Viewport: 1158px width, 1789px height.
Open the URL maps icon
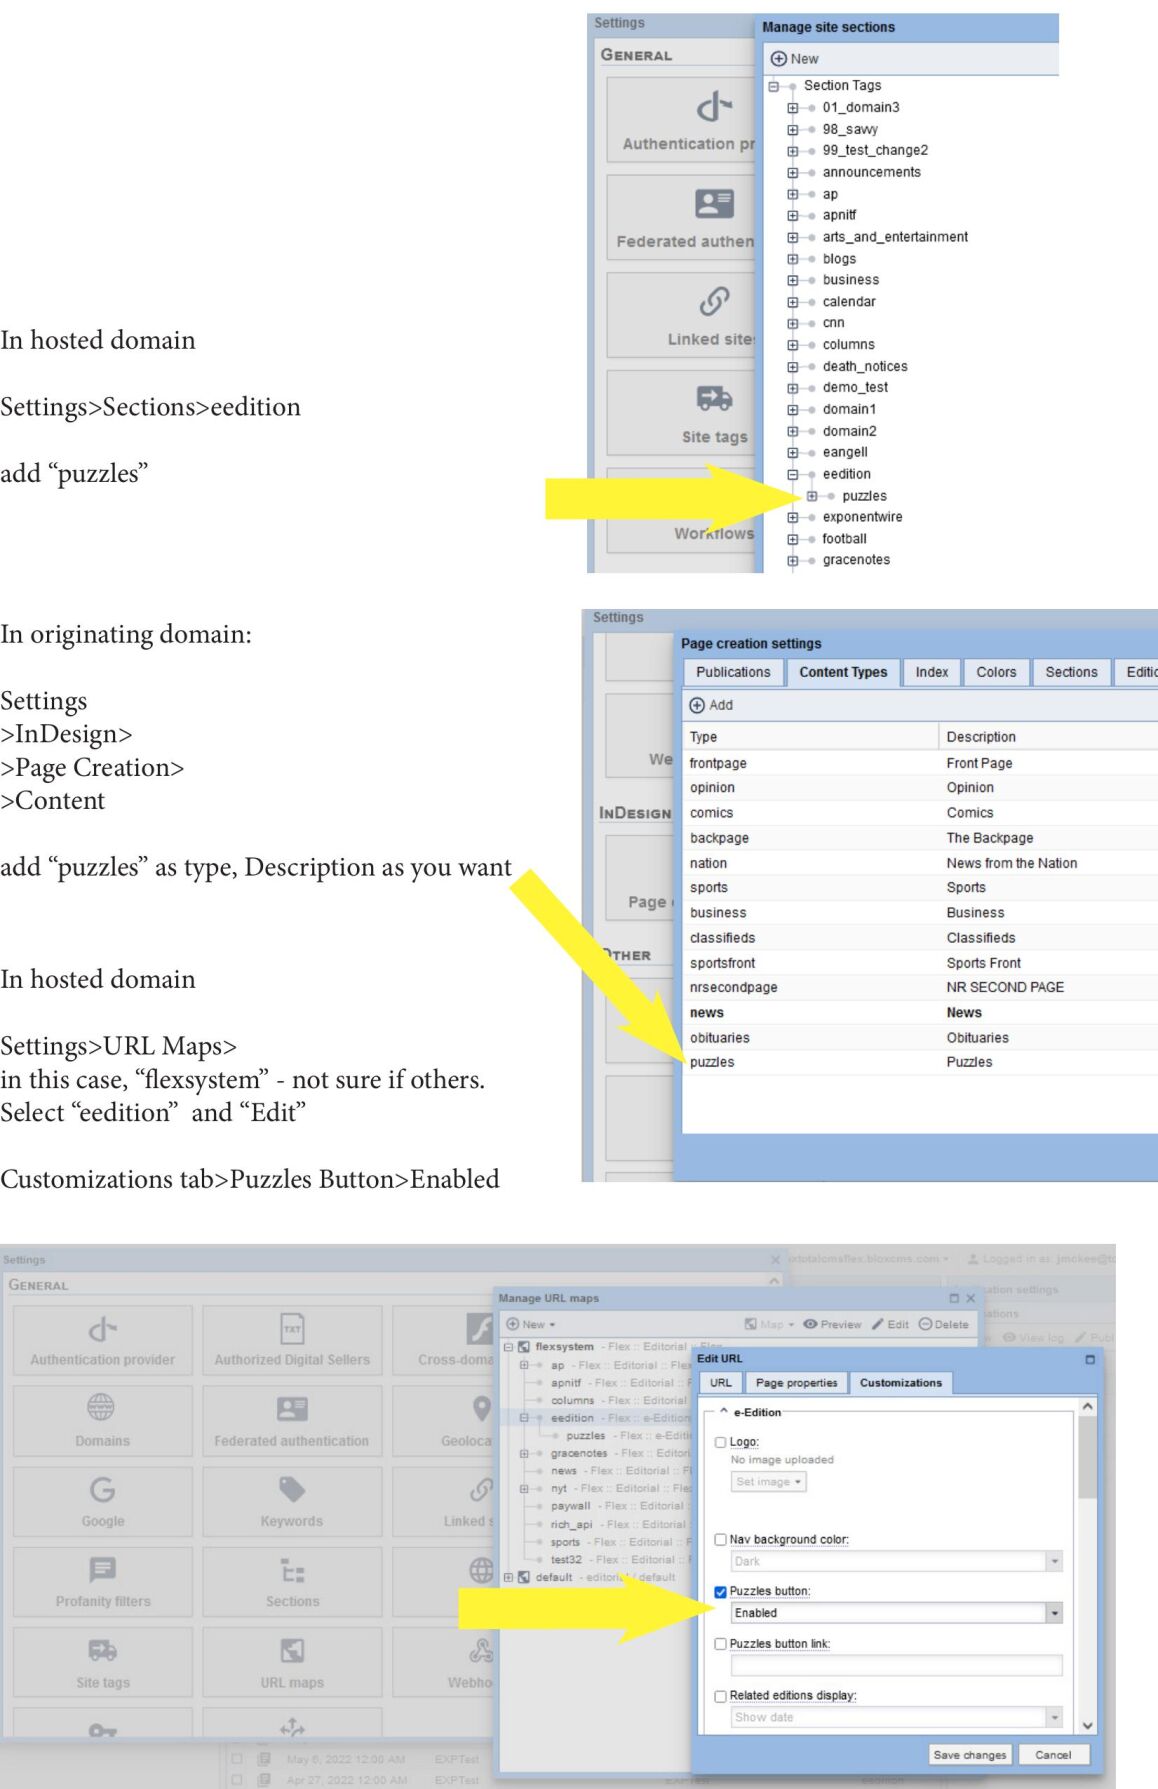(292, 1650)
